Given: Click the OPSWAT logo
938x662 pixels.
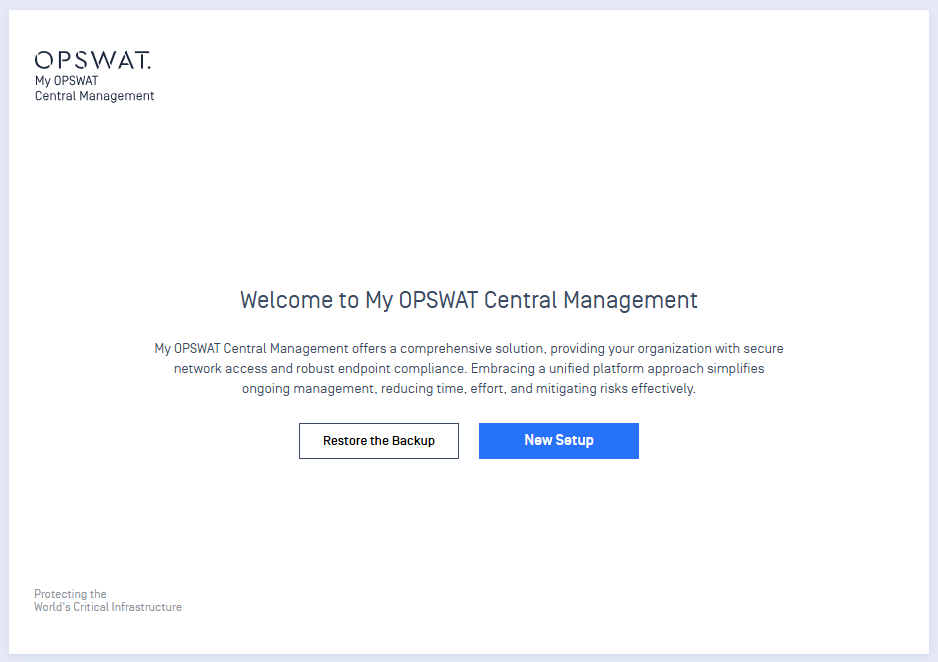Looking at the screenshot, I should coord(93,60).
